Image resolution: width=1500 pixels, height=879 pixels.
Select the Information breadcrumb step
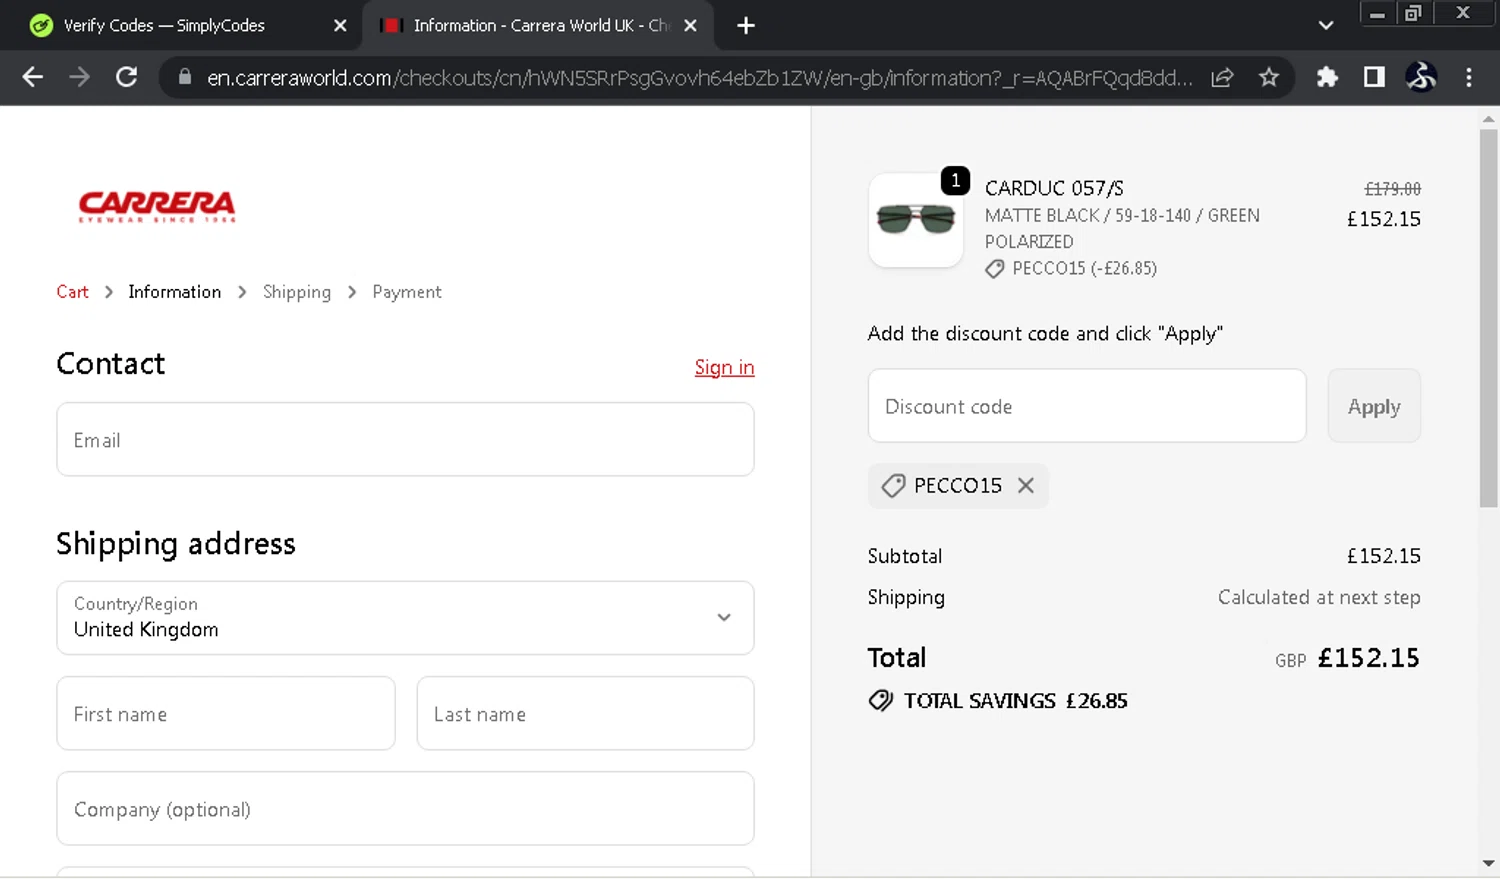pyautogui.click(x=175, y=292)
